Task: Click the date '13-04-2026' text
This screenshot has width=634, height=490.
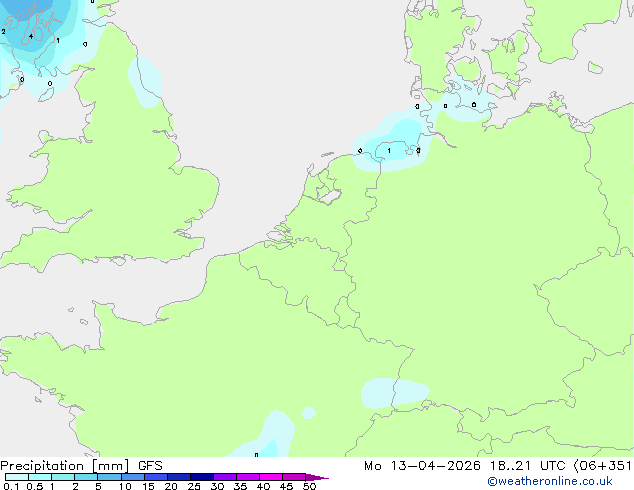Action: coord(435,466)
